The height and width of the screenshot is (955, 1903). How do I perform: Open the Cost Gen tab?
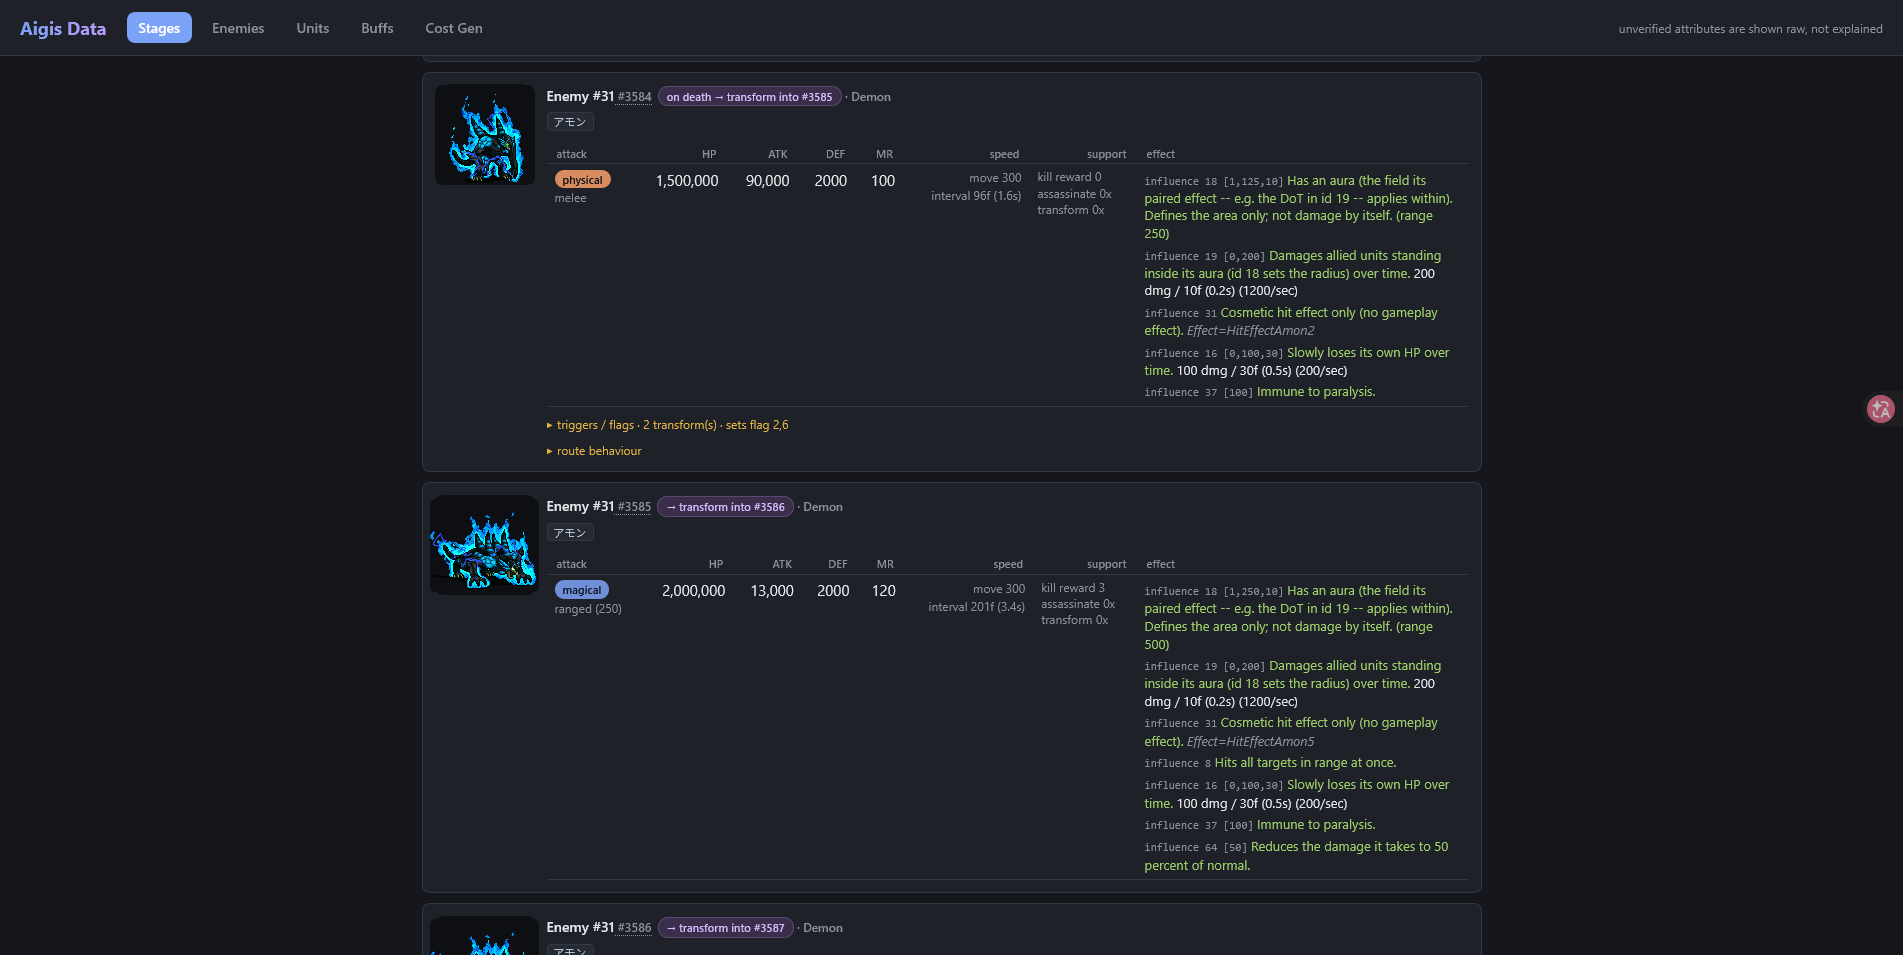454,28
